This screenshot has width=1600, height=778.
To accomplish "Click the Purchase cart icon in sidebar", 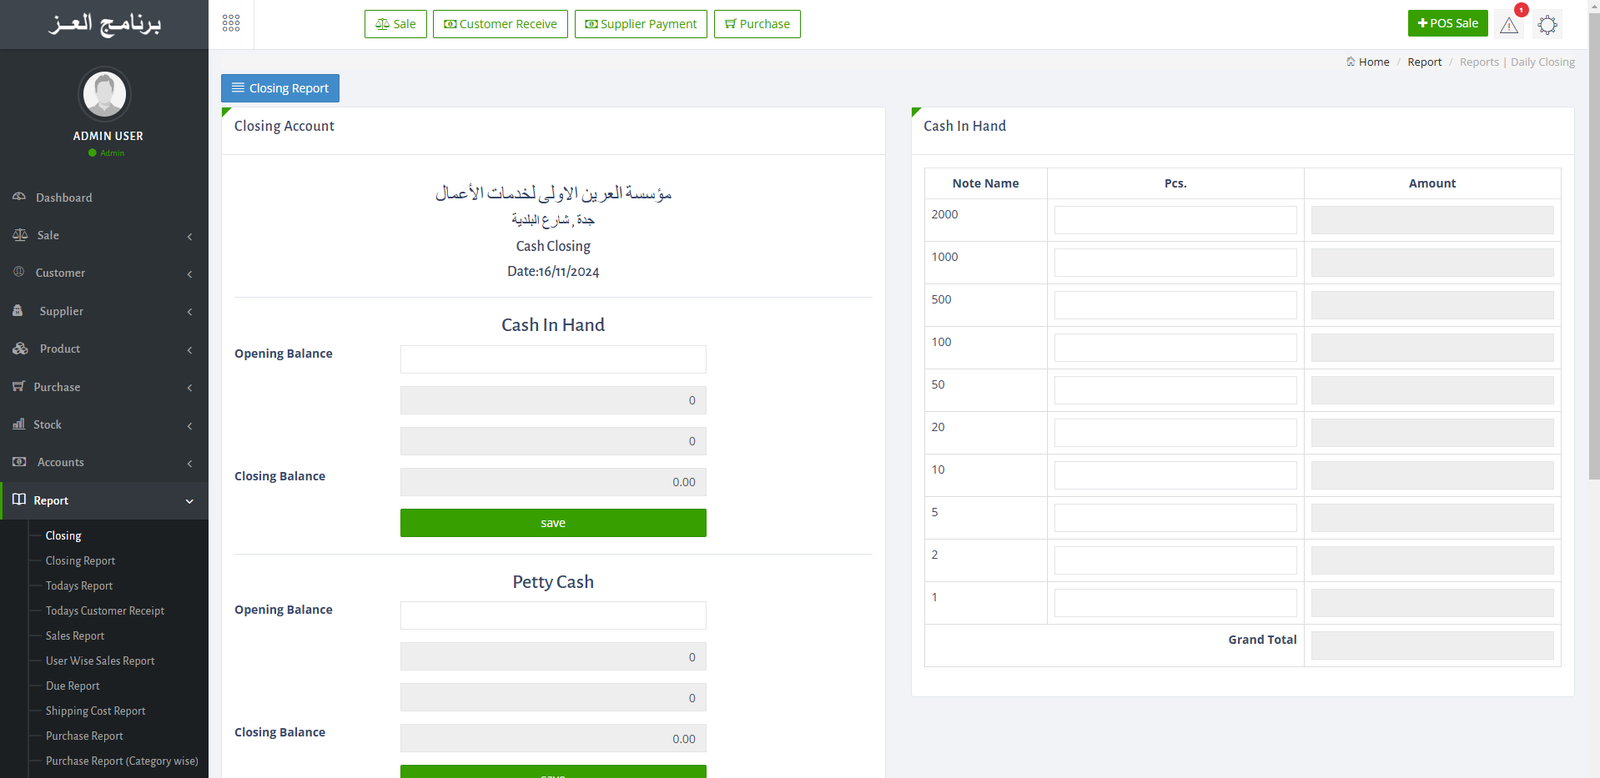I will pos(19,387).
